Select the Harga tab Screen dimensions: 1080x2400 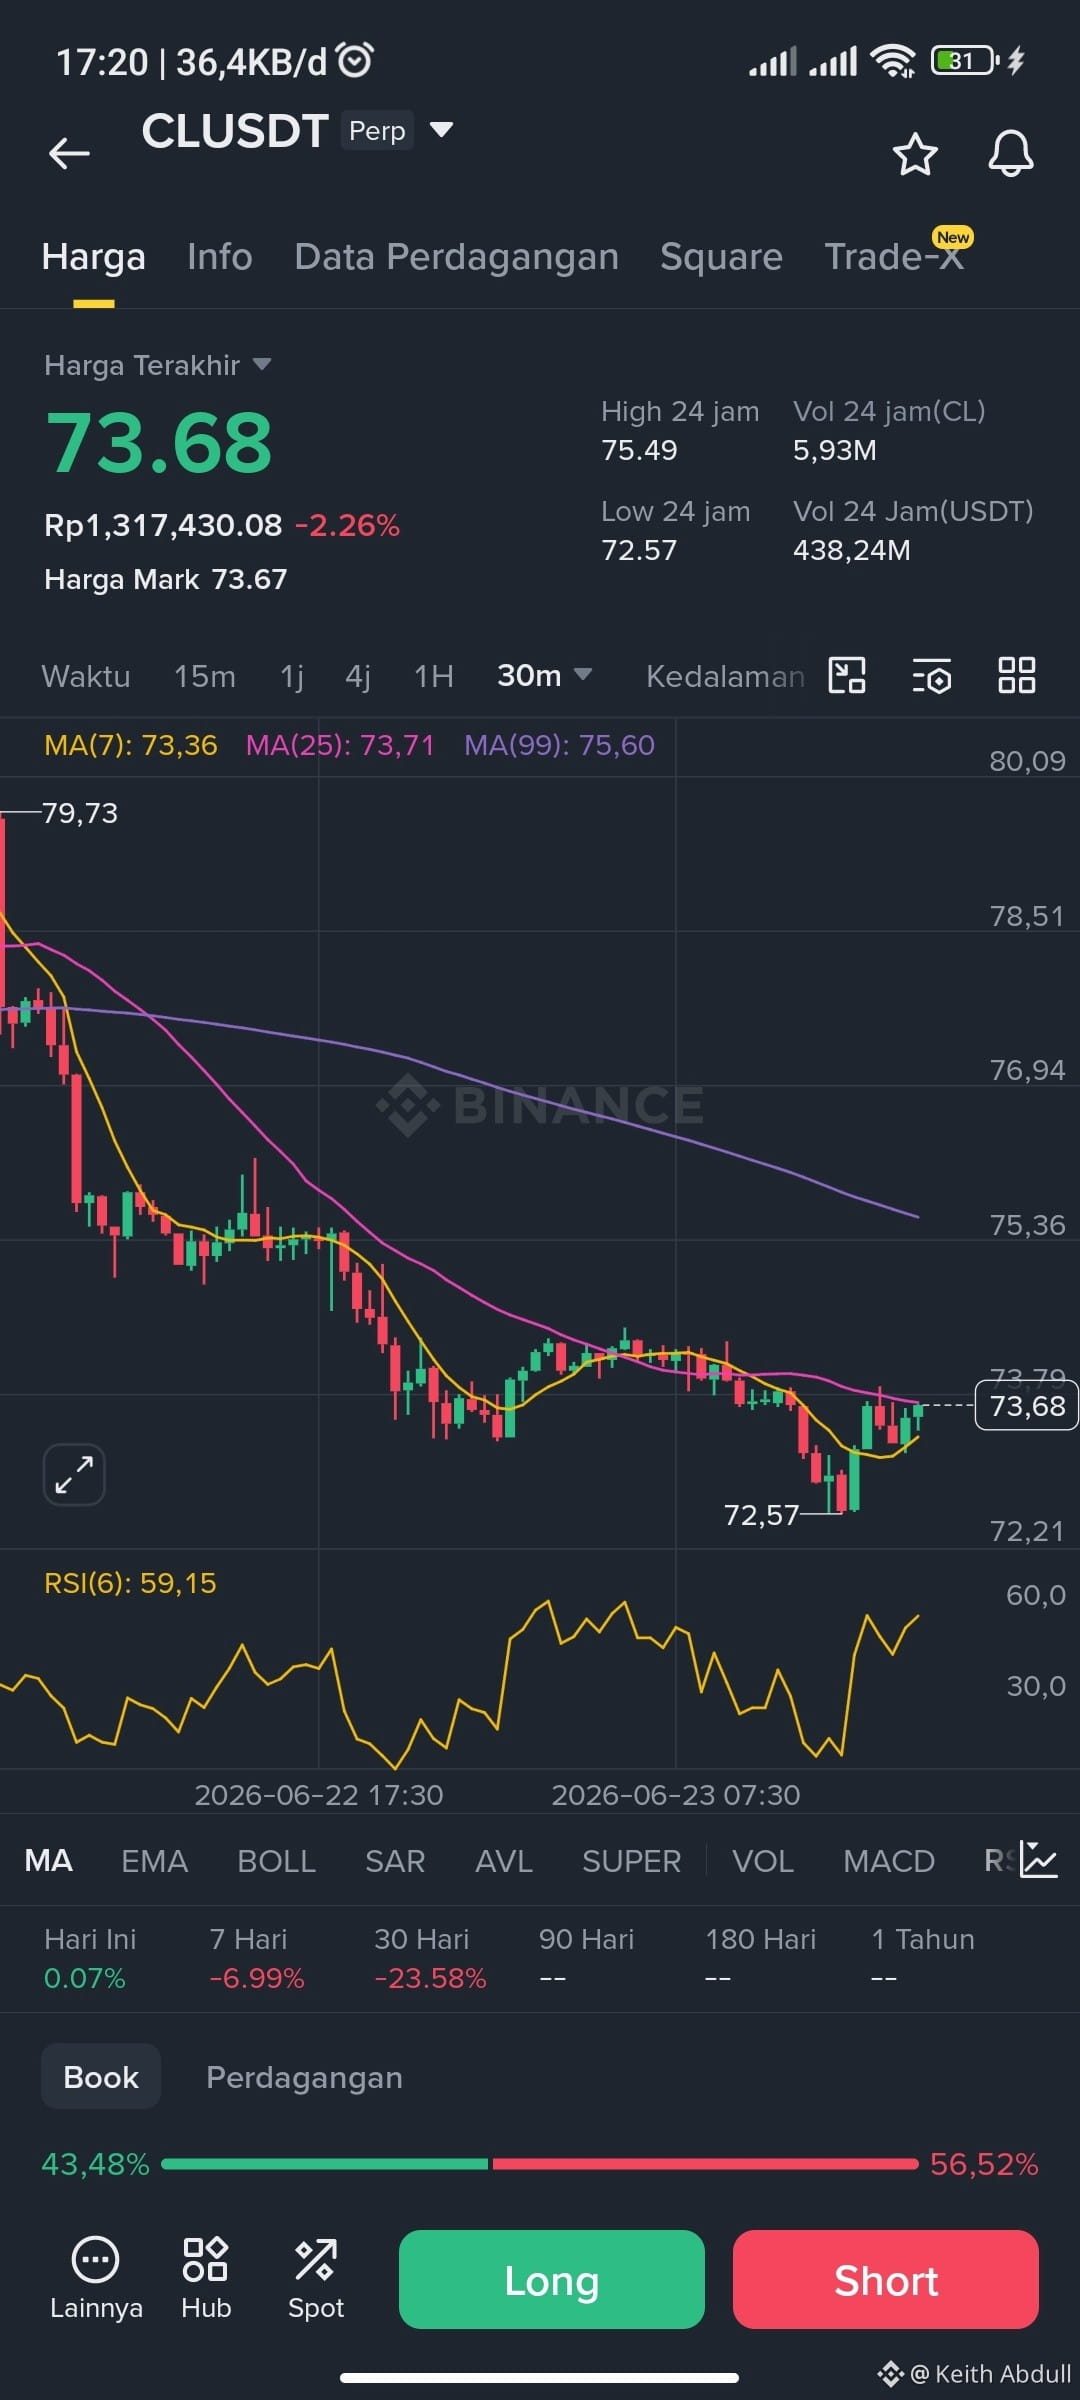(94, 257)
